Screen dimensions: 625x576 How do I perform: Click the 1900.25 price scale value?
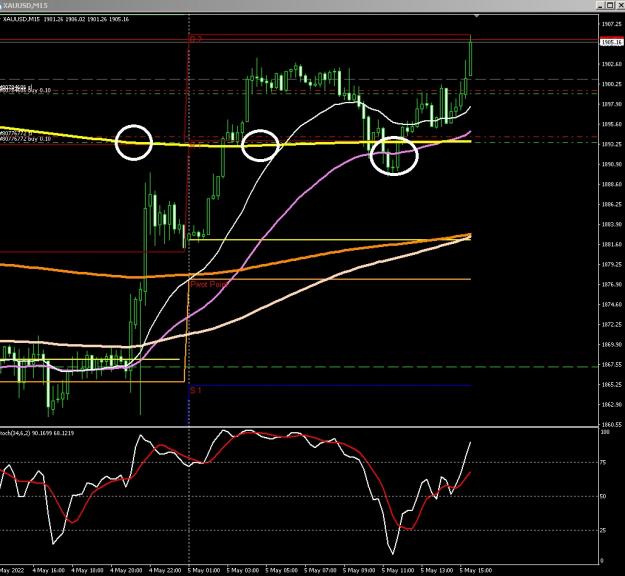pos(612,84)
